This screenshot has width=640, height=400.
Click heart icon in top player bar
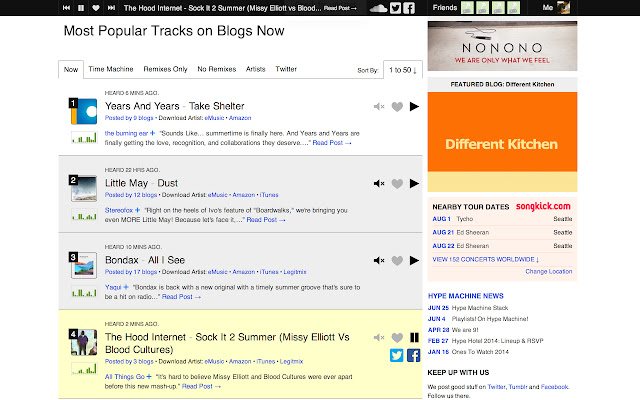pos(95,8)
